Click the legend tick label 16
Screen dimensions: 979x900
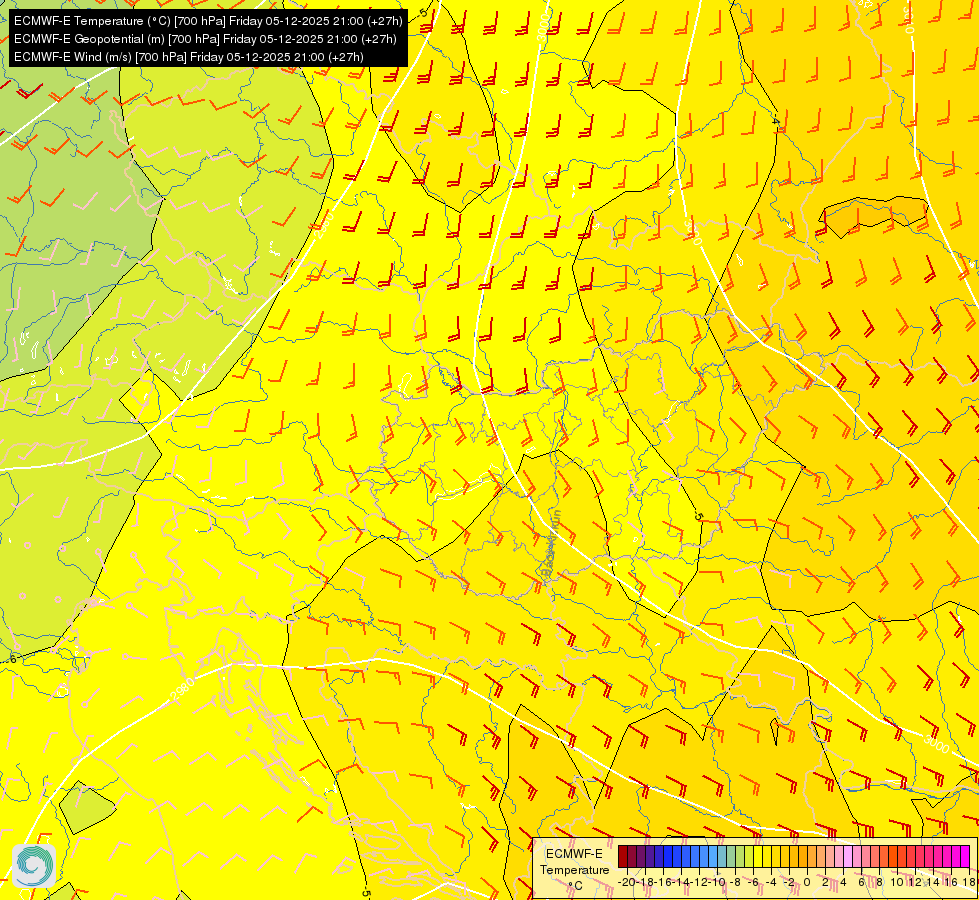tap(951, 882)
